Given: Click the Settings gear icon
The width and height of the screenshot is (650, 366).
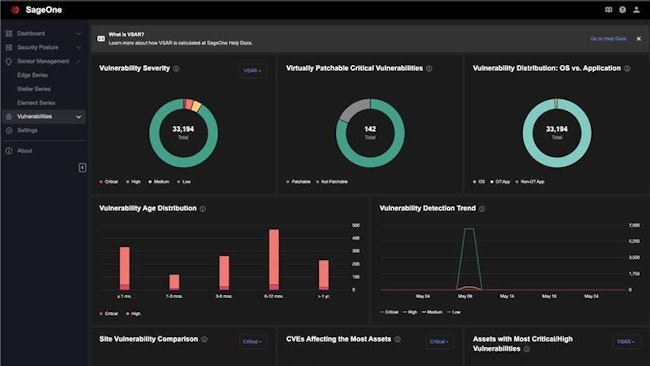Looking at the screenshot, I should point(9,131).
